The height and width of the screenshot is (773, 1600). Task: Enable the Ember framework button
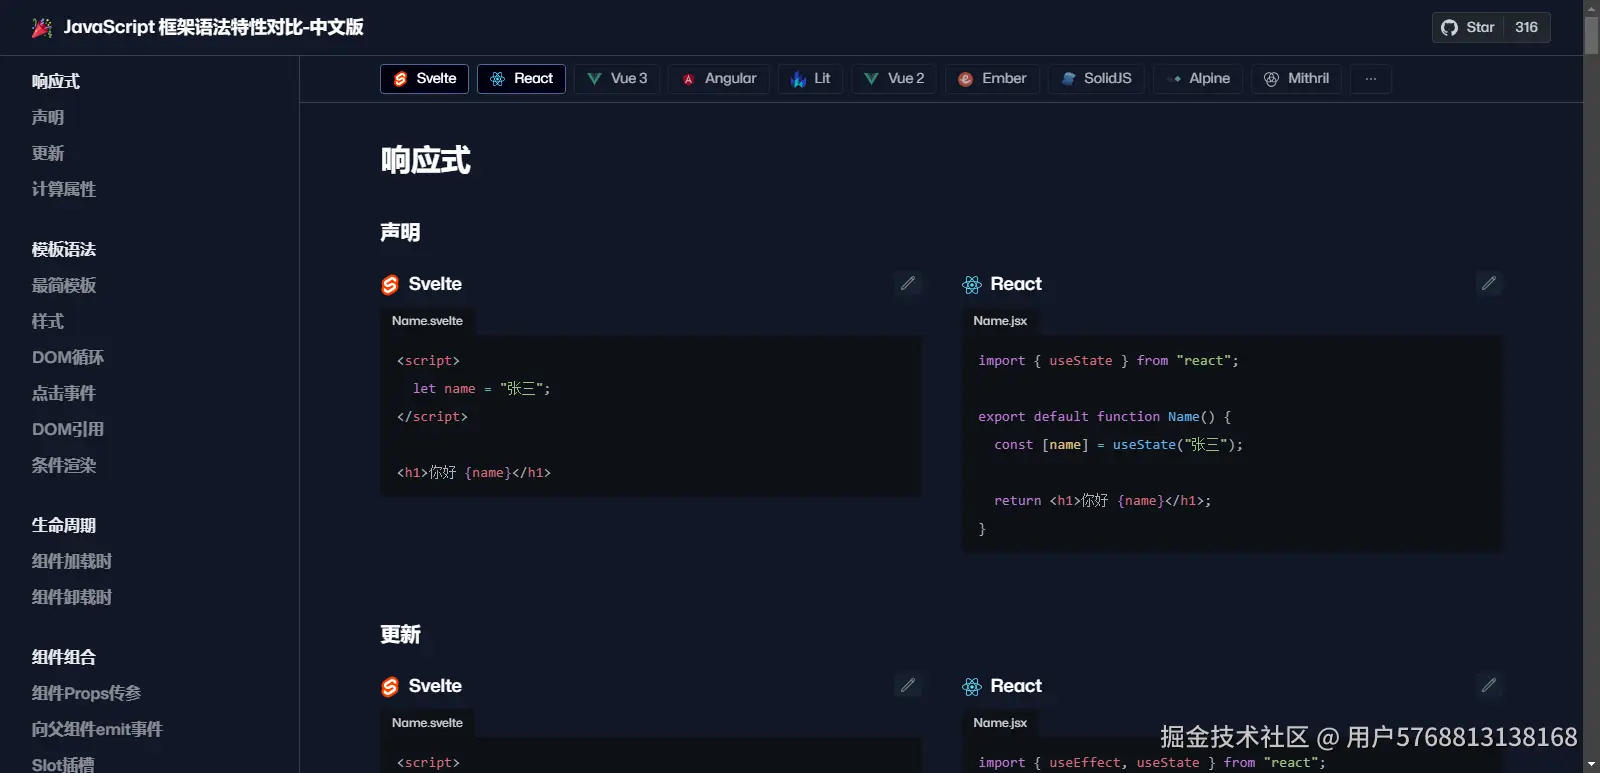(992, 79)
